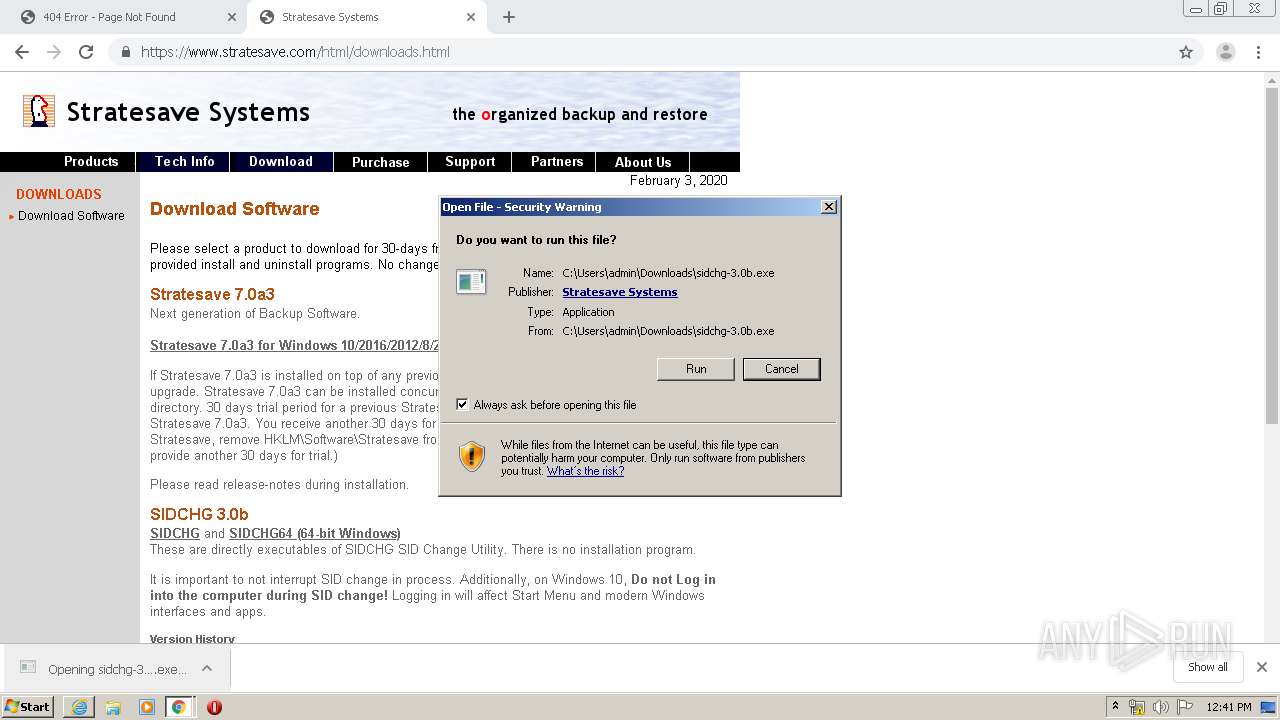Click the application file icon in dialog

coord(471,282)
